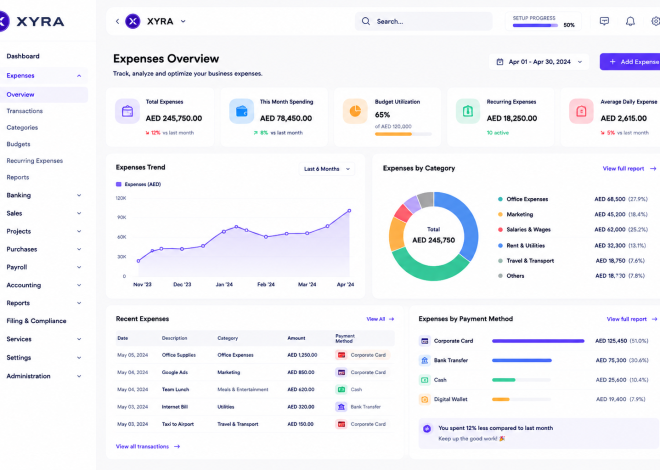This screenshot has width=660, height=470.
Task: Click the calendar icon in date range
Action: [x=500, y=62]
